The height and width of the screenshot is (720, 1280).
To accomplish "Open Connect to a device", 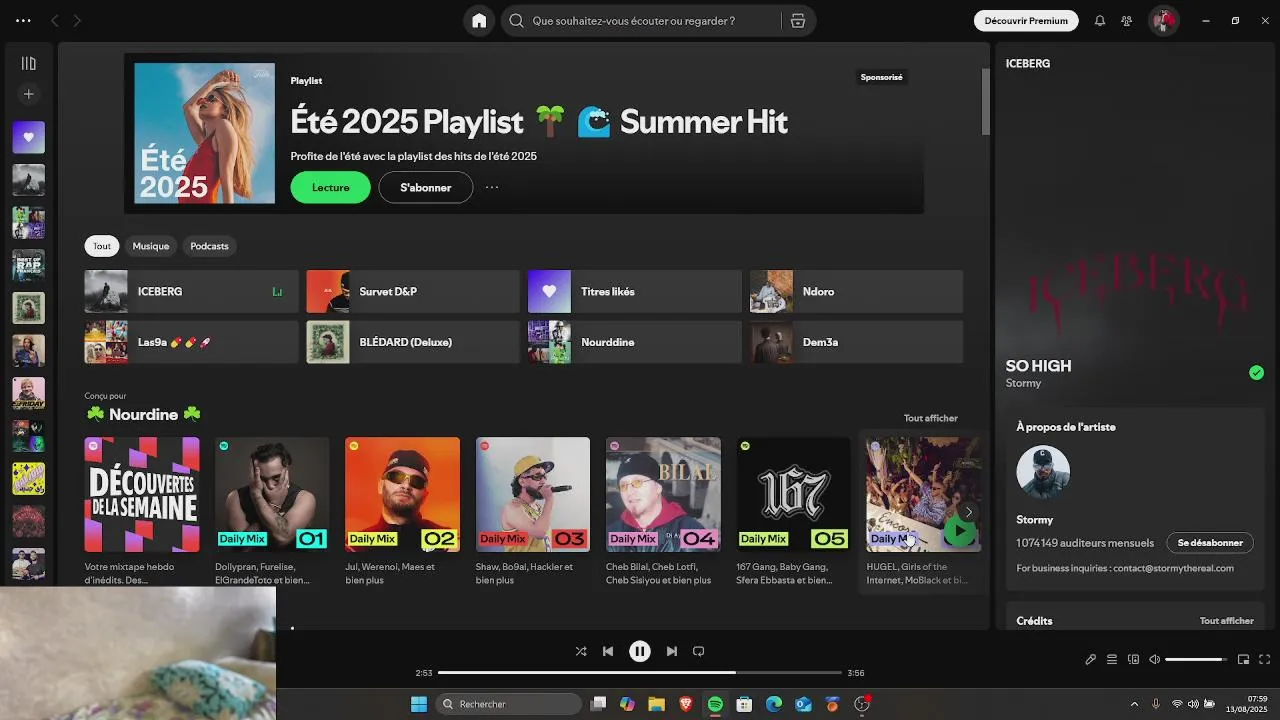I will [x=1133, y=659].
